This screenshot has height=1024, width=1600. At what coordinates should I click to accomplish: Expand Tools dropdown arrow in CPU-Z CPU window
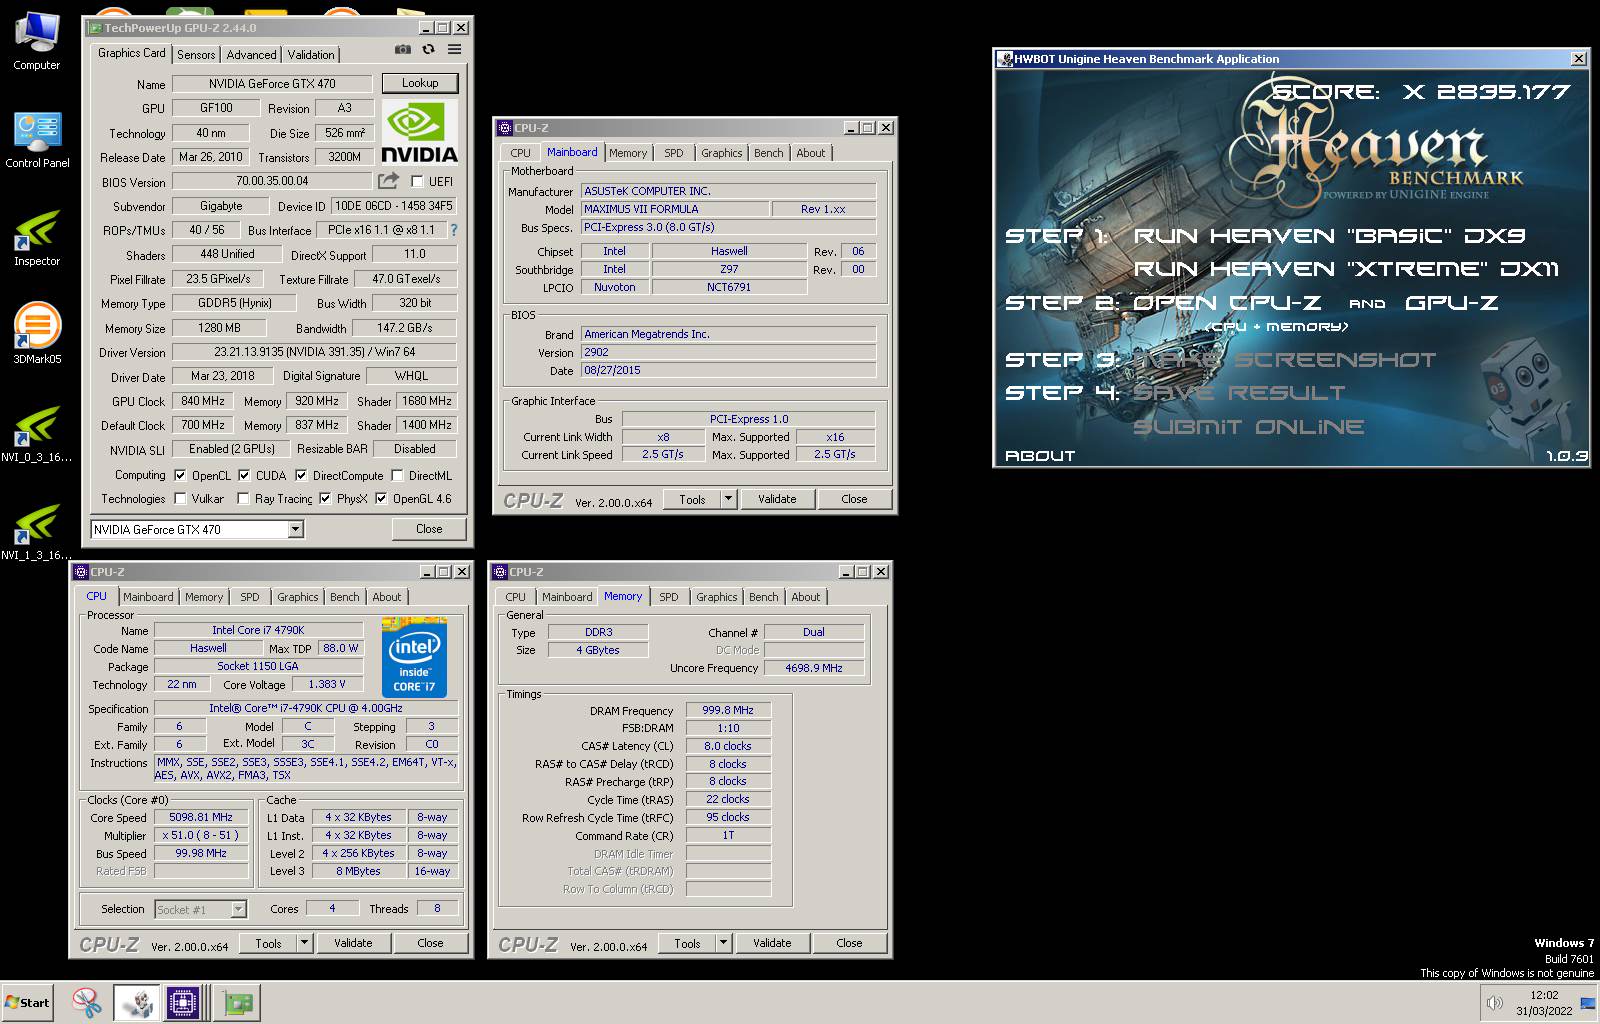[x=304, y=943]
